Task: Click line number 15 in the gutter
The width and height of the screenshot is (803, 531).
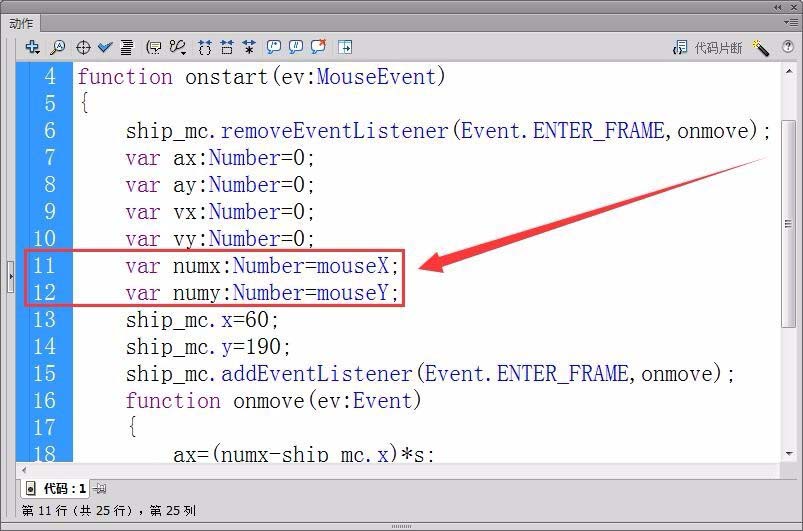Action: [x=44, y=373]
